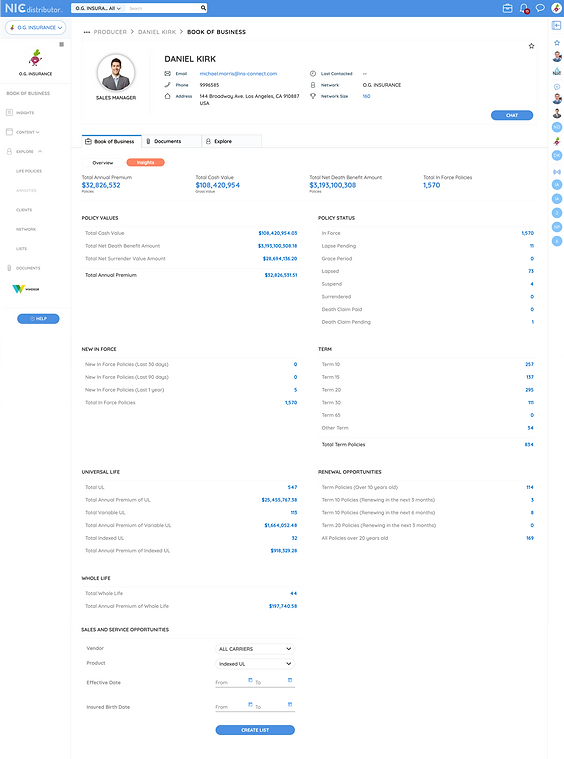Open Insured Birth Date From calendar icon
This screenshot has height=759, width=564.
[250, 704]
